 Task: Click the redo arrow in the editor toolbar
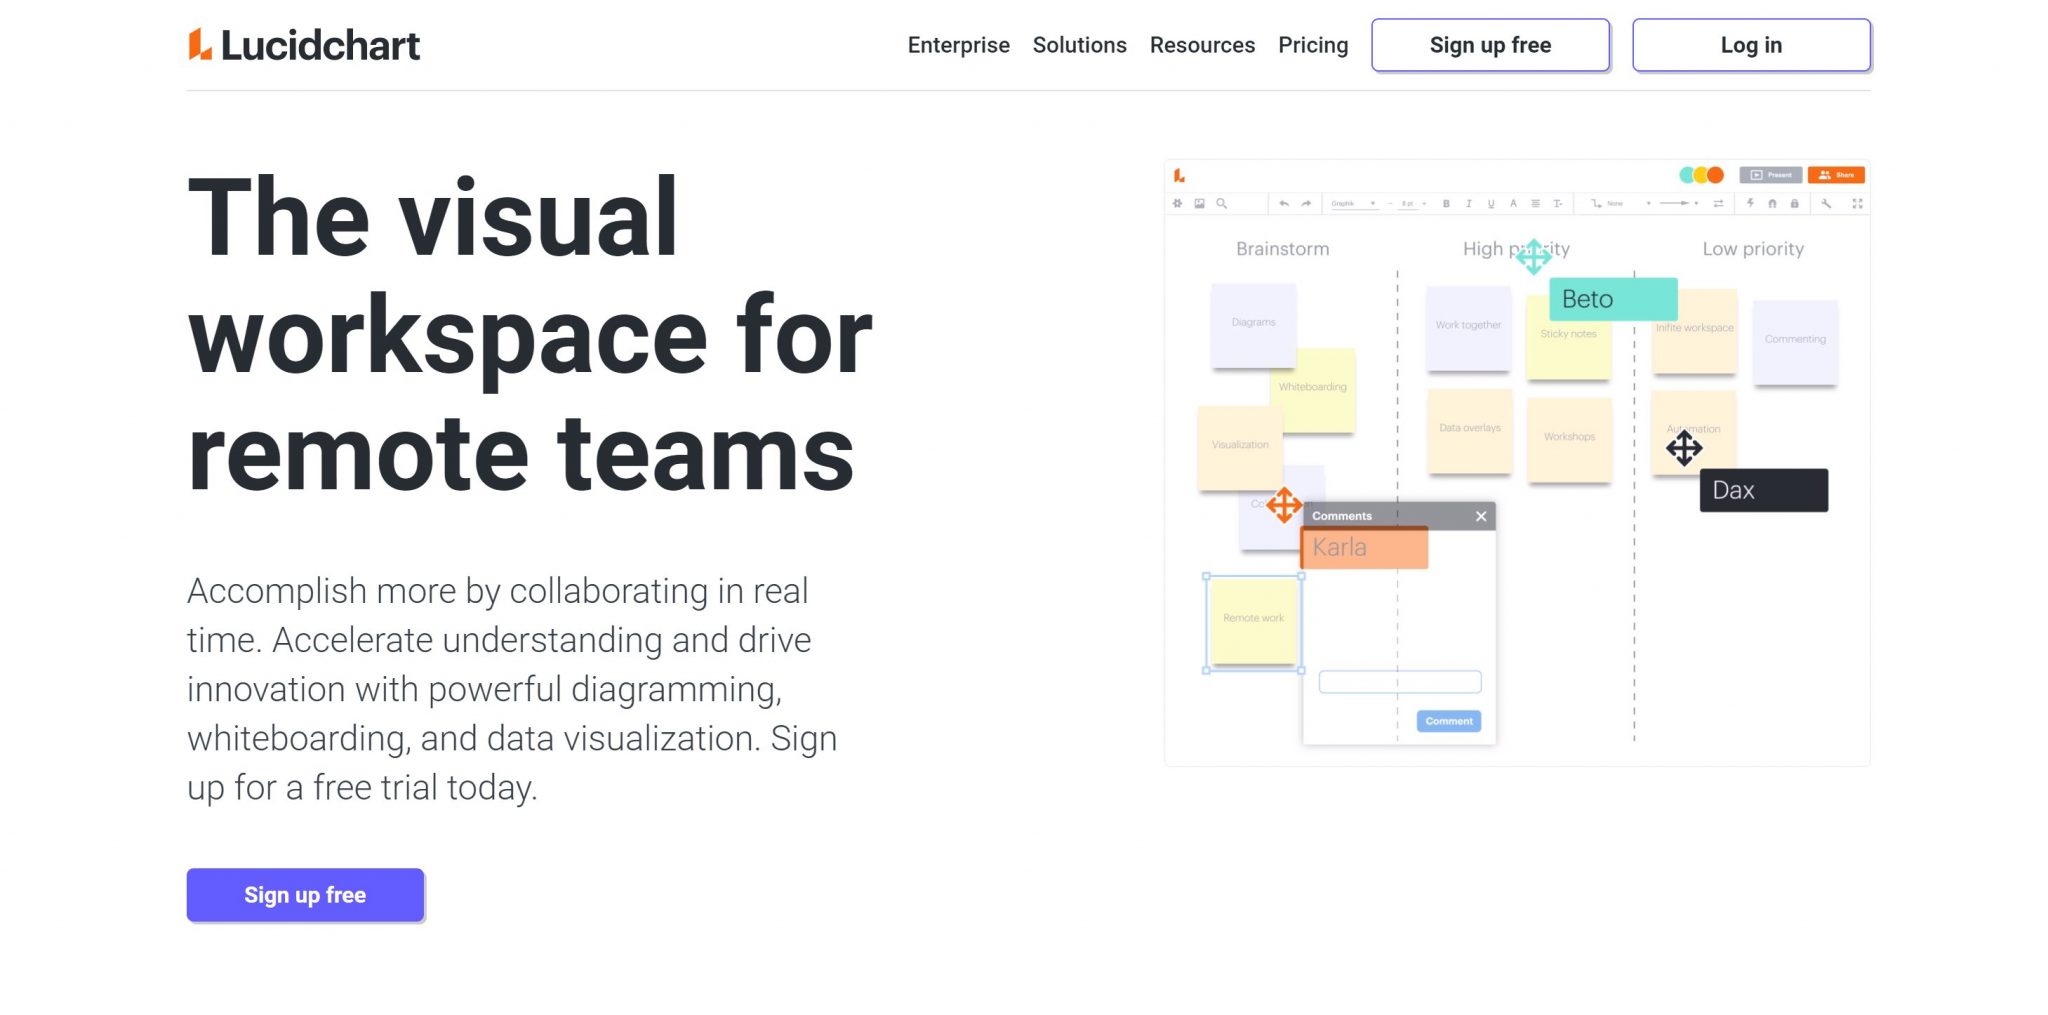coord(1306,203)
